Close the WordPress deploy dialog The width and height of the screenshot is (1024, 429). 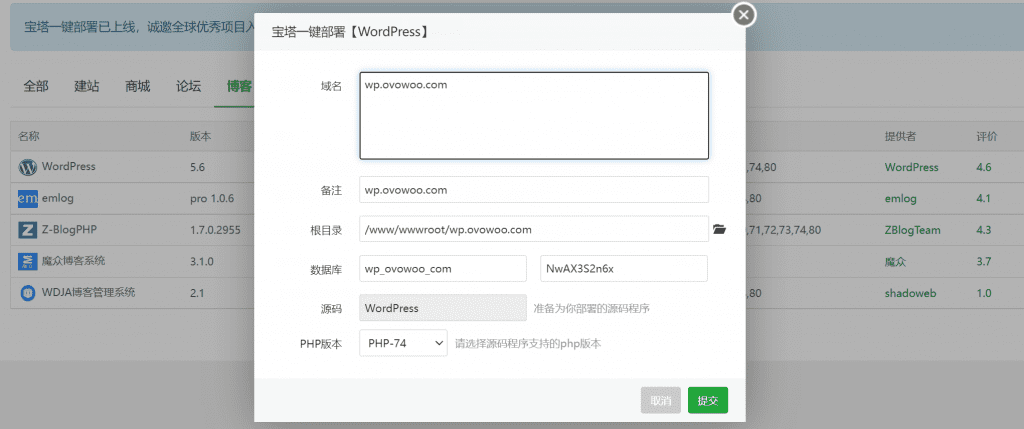click(x=744, y=15)
